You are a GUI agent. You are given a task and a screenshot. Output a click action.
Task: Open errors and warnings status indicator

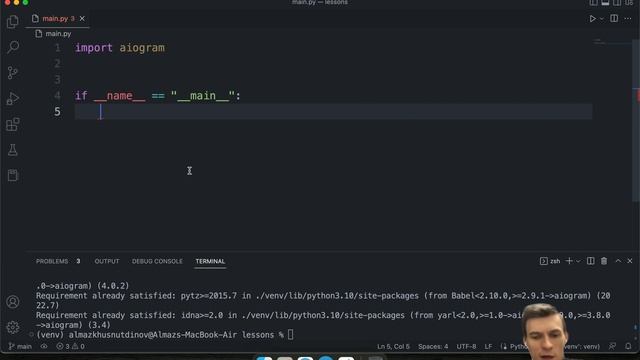(x=70, y=347)
